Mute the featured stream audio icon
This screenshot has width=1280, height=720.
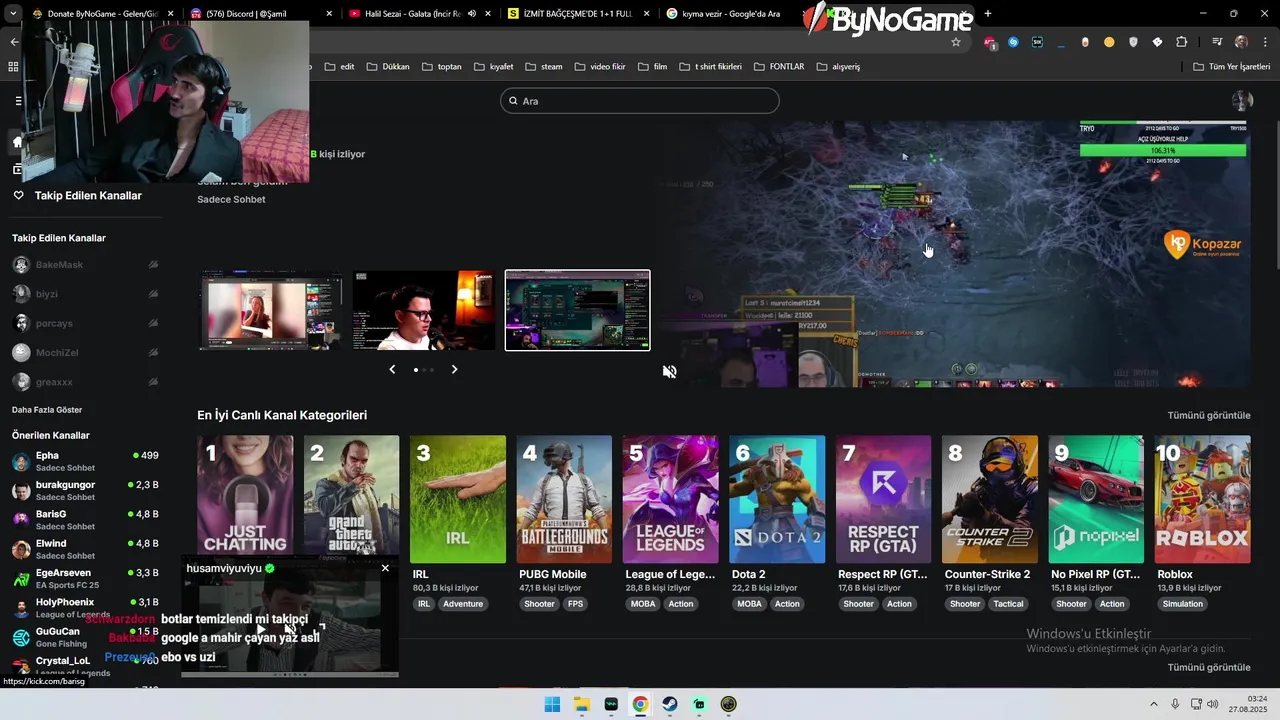coord(669,372)
